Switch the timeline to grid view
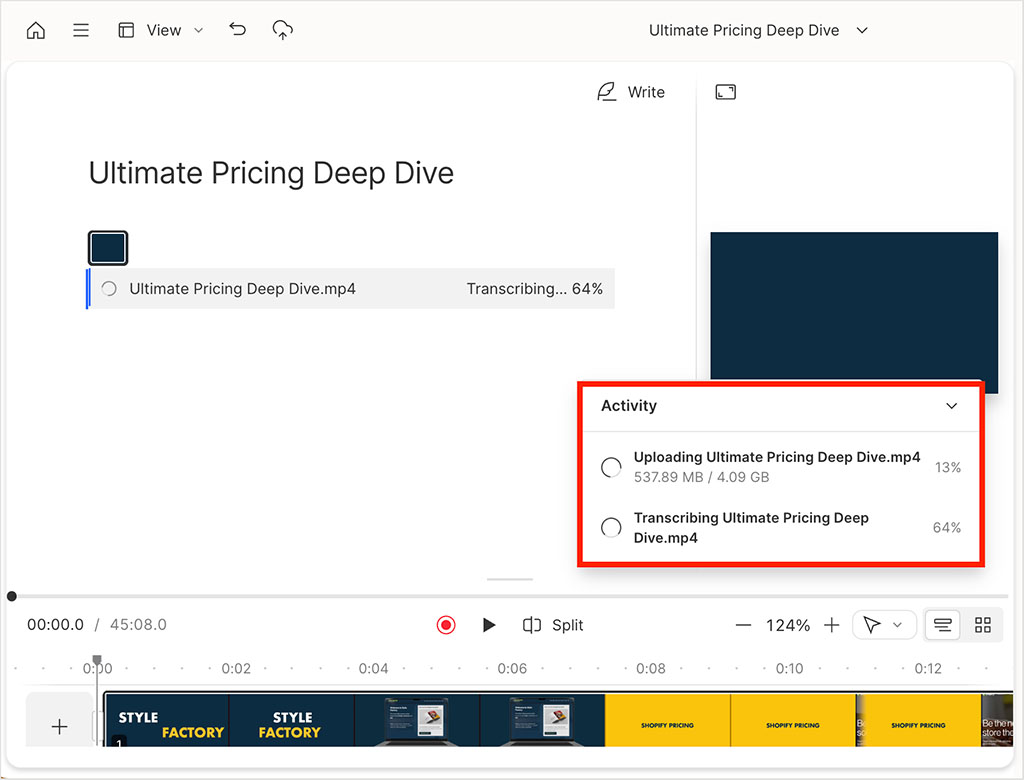This screenshot has height=780, width=1024. [983, 624]
